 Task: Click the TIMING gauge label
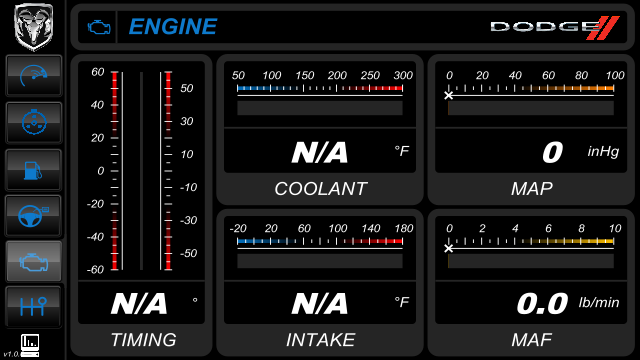tap(143, 340)
